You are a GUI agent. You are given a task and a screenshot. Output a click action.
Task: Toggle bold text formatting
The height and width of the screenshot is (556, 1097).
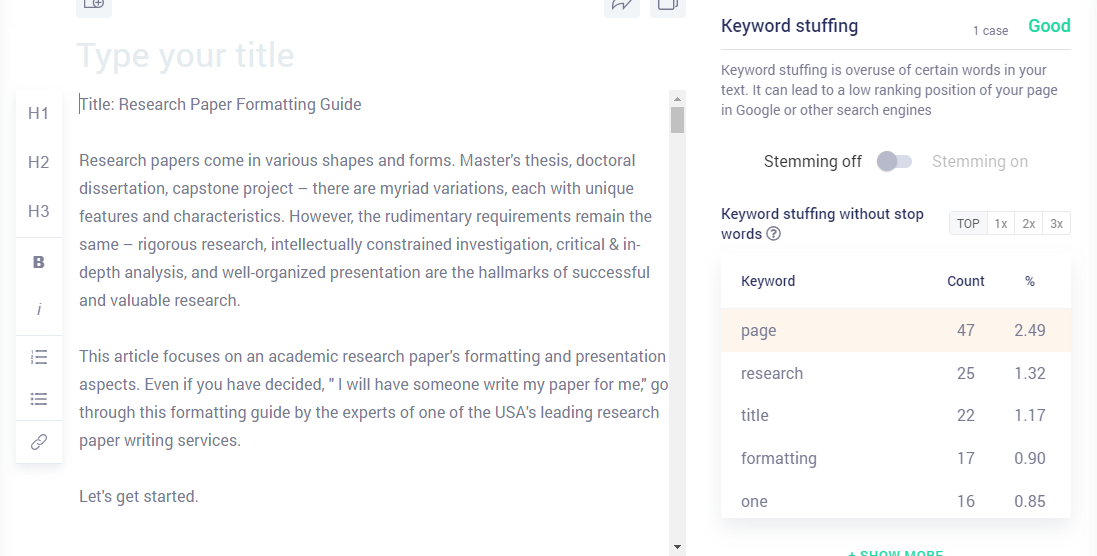point(38,262)
